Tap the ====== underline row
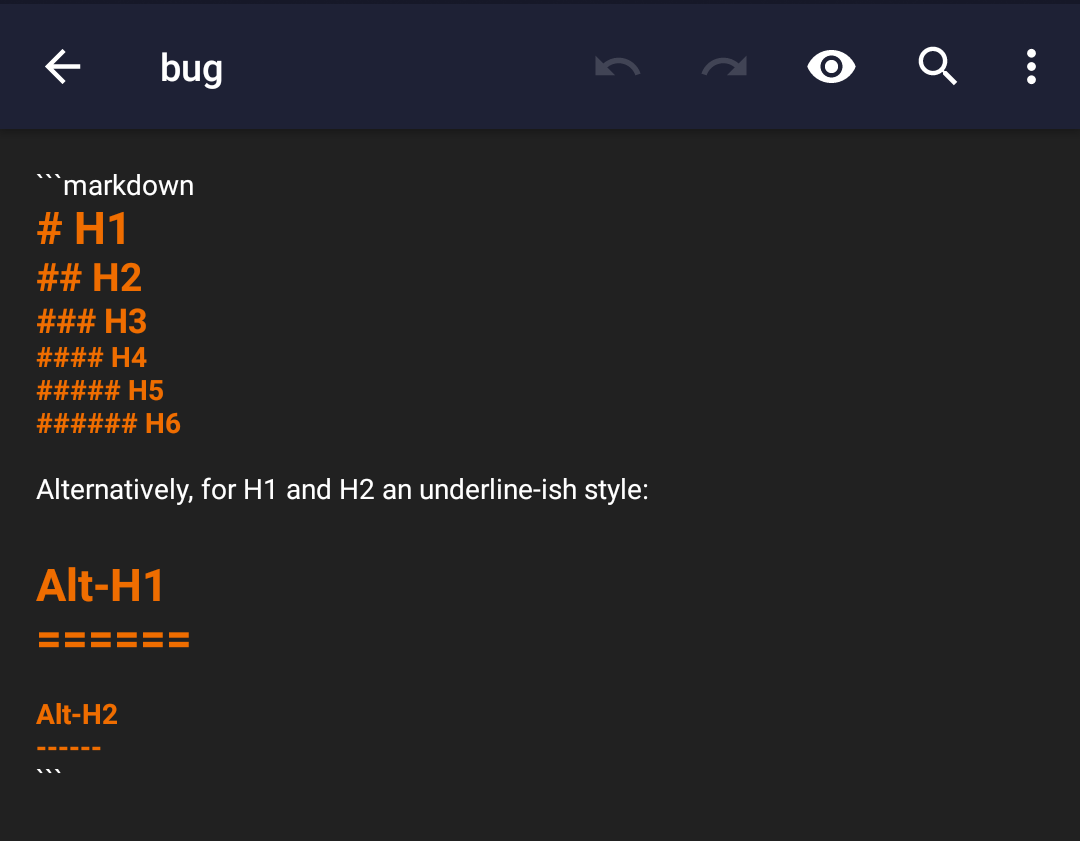This screenshot has width=1080, height=841. coord(113,637)
